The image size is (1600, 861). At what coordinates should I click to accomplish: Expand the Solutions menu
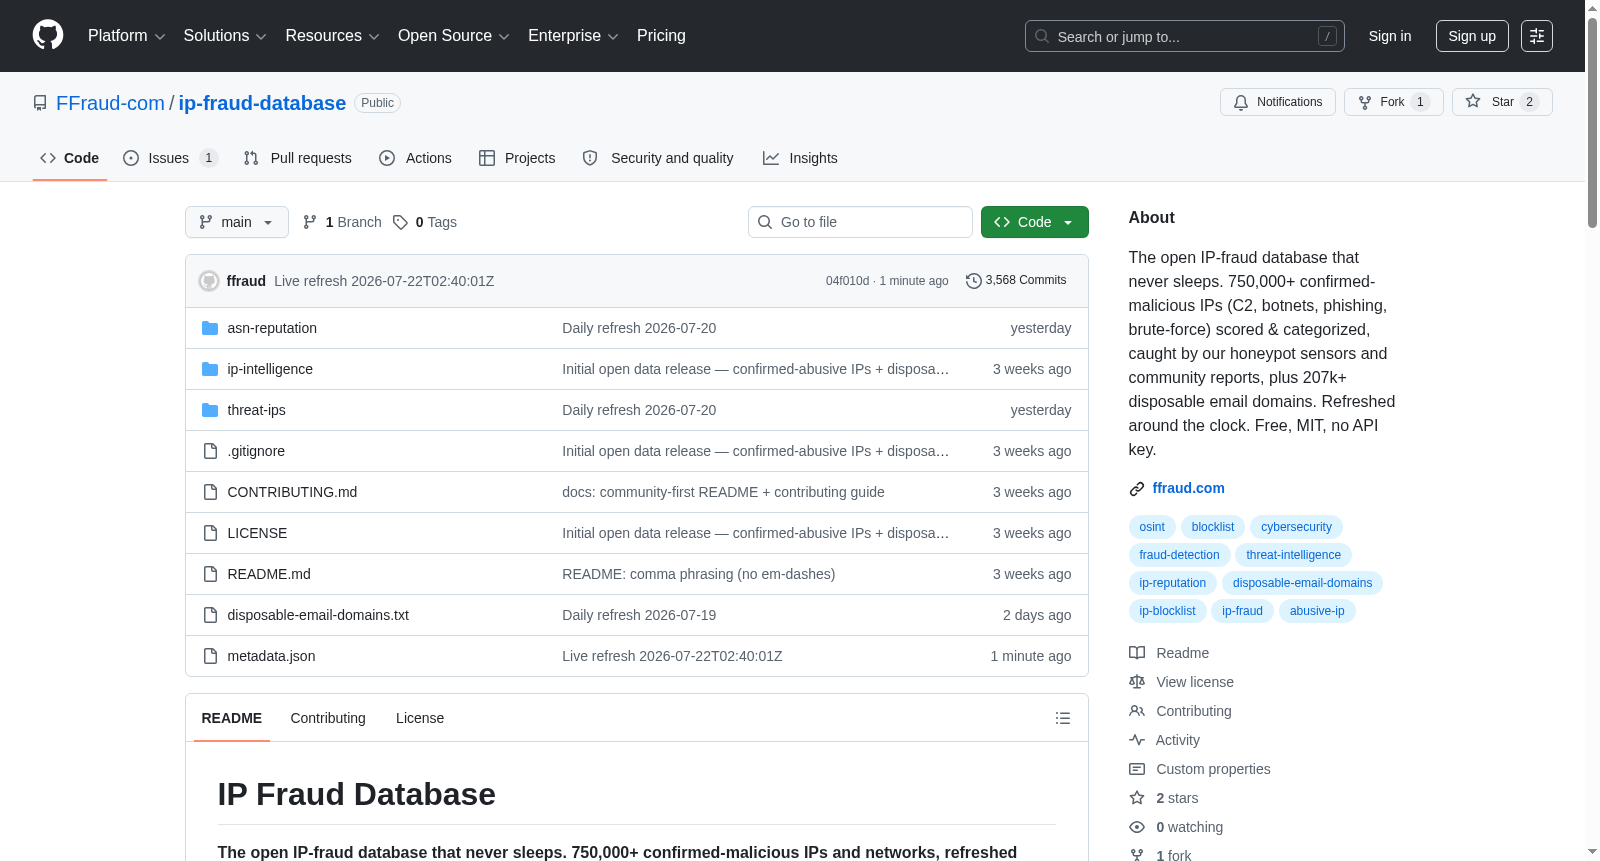(x=225, y=36)
